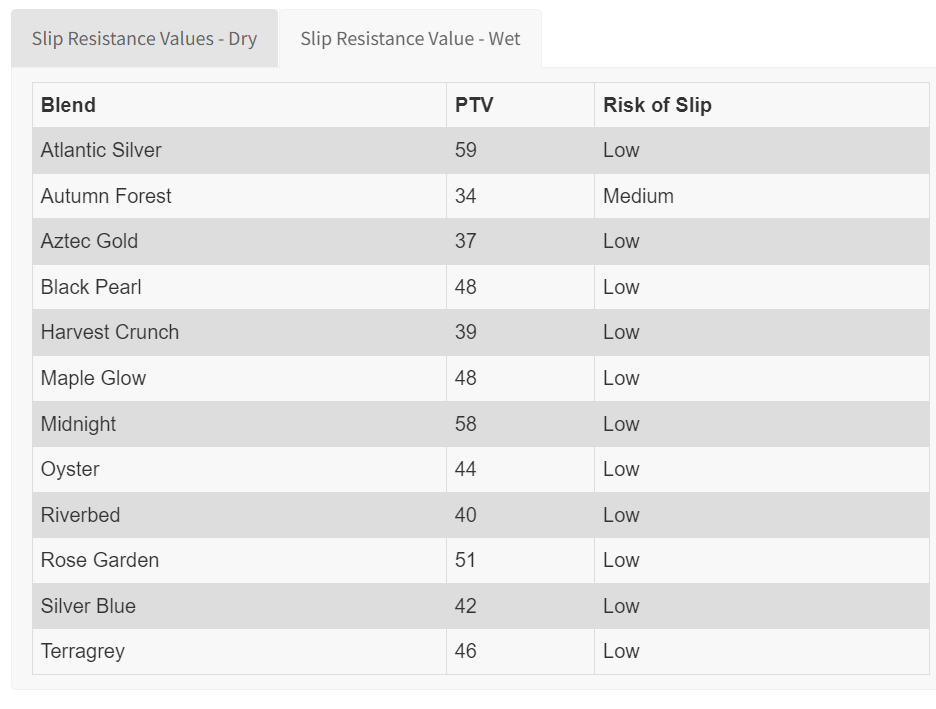Select the Silver Blue blend cell
Viewport: 936px width, 709px height.
[88, 606]
